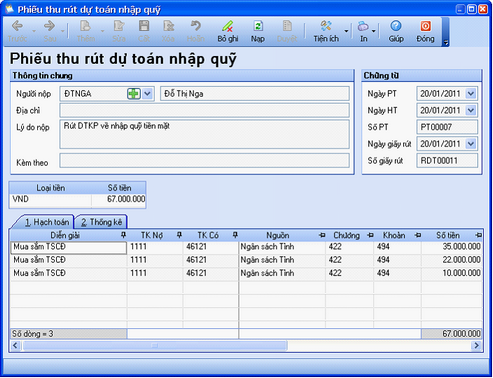This screenshot has width=493, height=378.
Task: Click the Kèm theo input field
Action: pos(205,161)
